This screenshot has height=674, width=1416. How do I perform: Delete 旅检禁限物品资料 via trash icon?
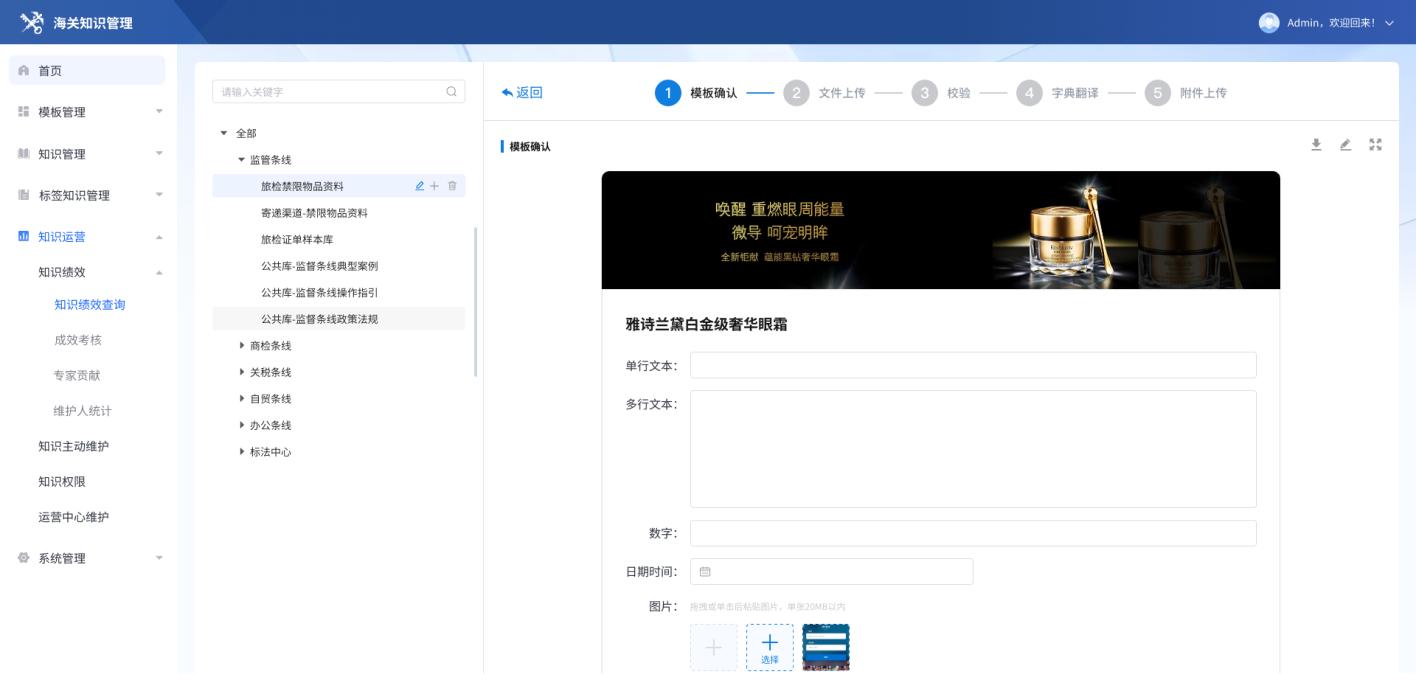[x=452, y=186]
